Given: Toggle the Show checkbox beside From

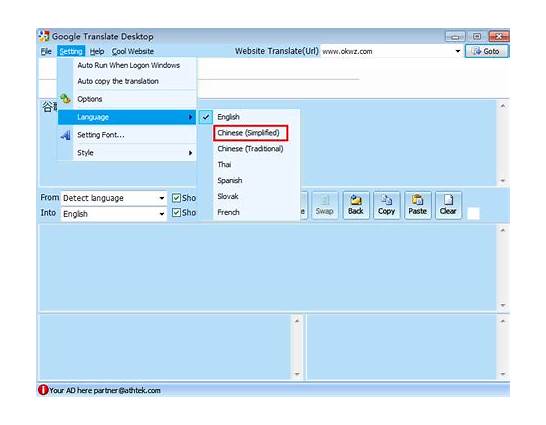Looking at the screenshot, I should click(176, 198).
